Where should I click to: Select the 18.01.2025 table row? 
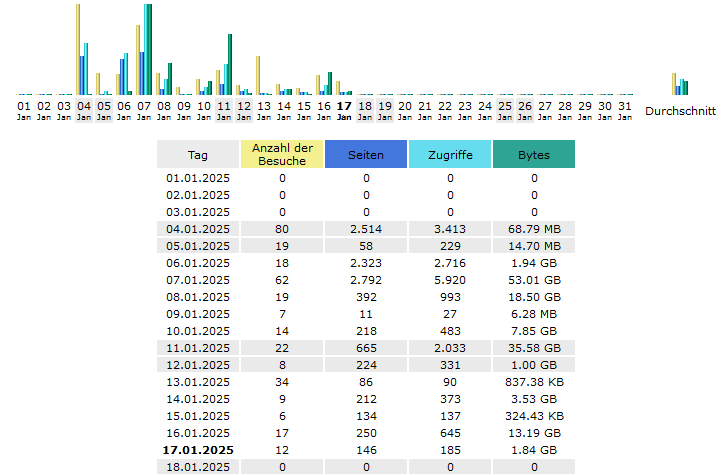366,467
